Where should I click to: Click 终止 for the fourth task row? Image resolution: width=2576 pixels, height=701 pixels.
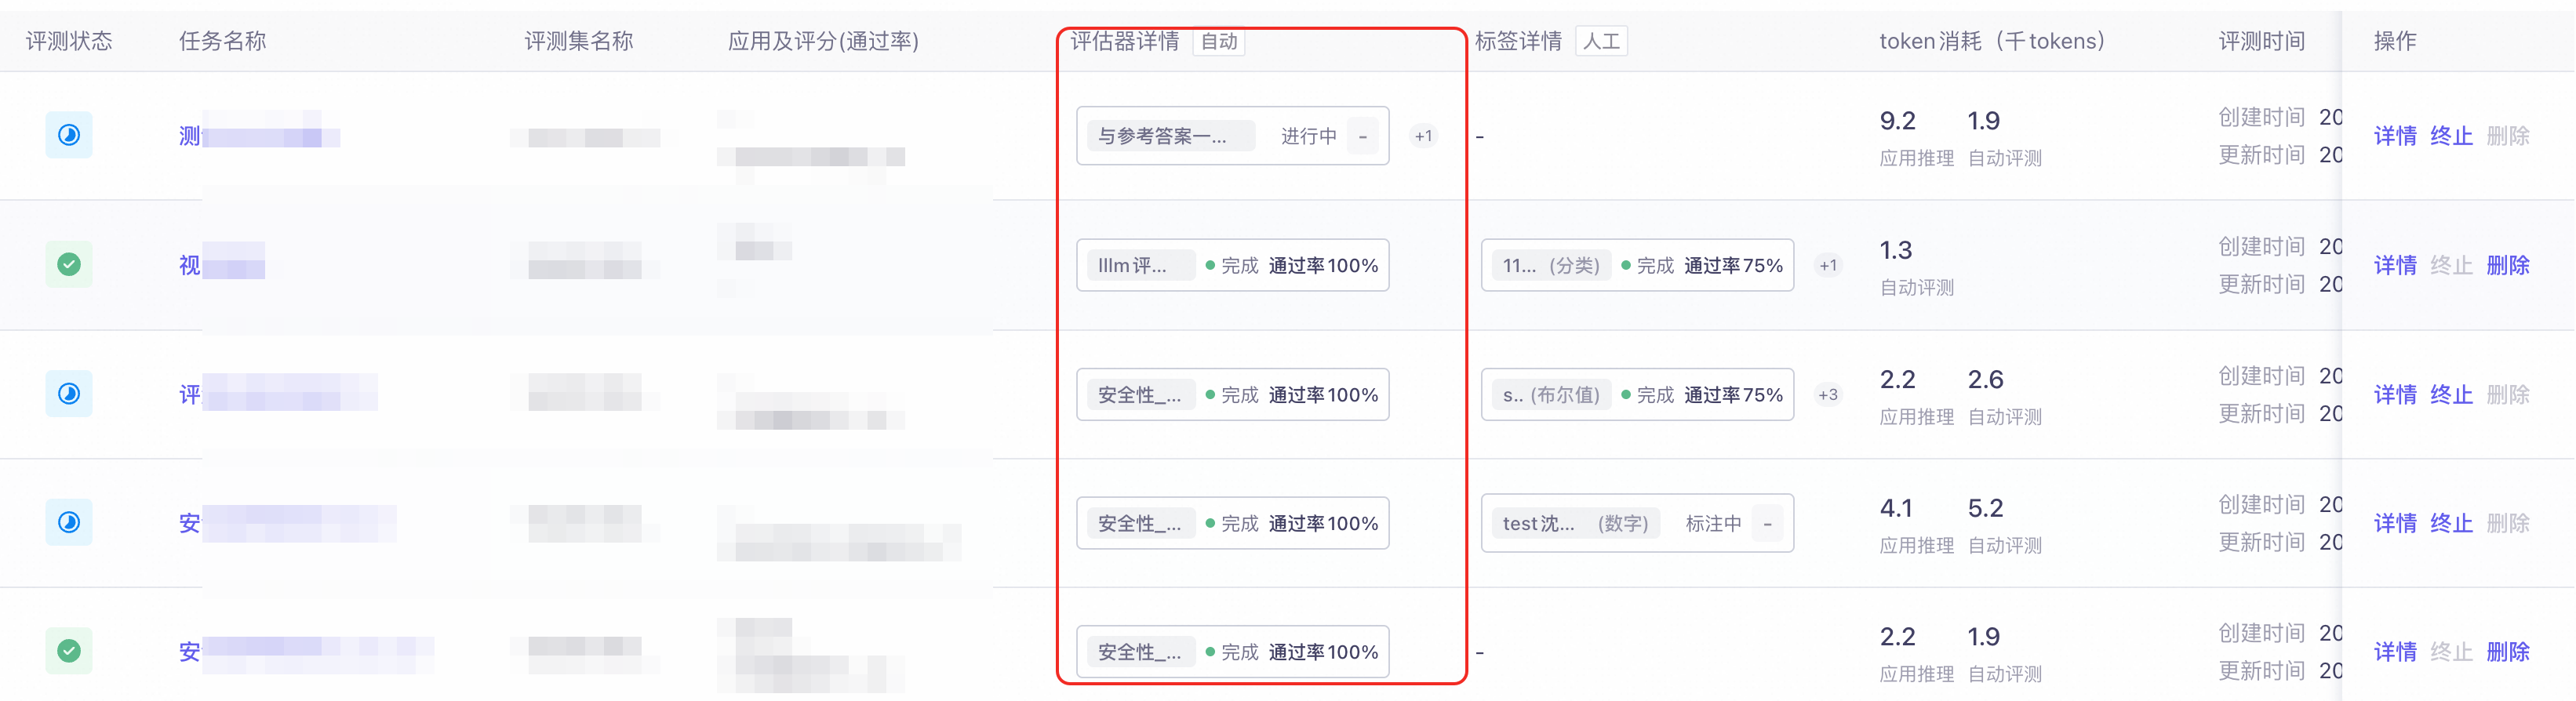tap(2451, 523)
